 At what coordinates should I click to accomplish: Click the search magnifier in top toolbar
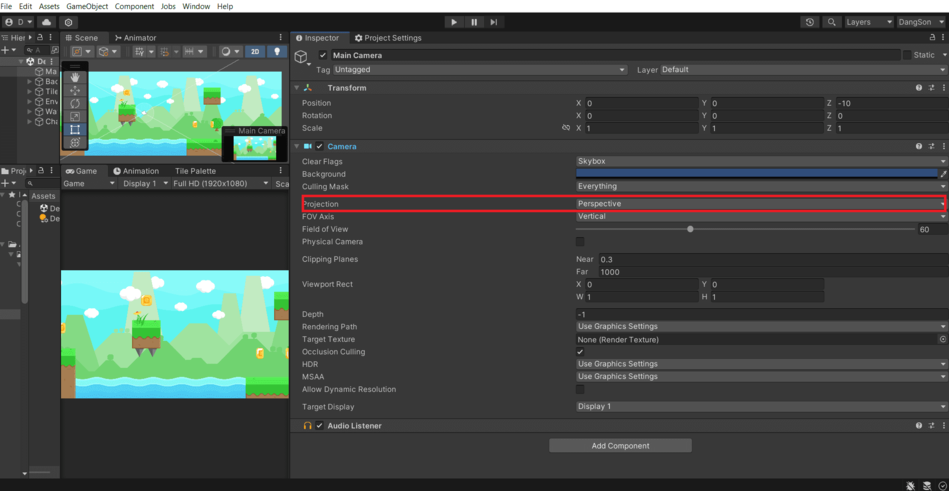831,22
